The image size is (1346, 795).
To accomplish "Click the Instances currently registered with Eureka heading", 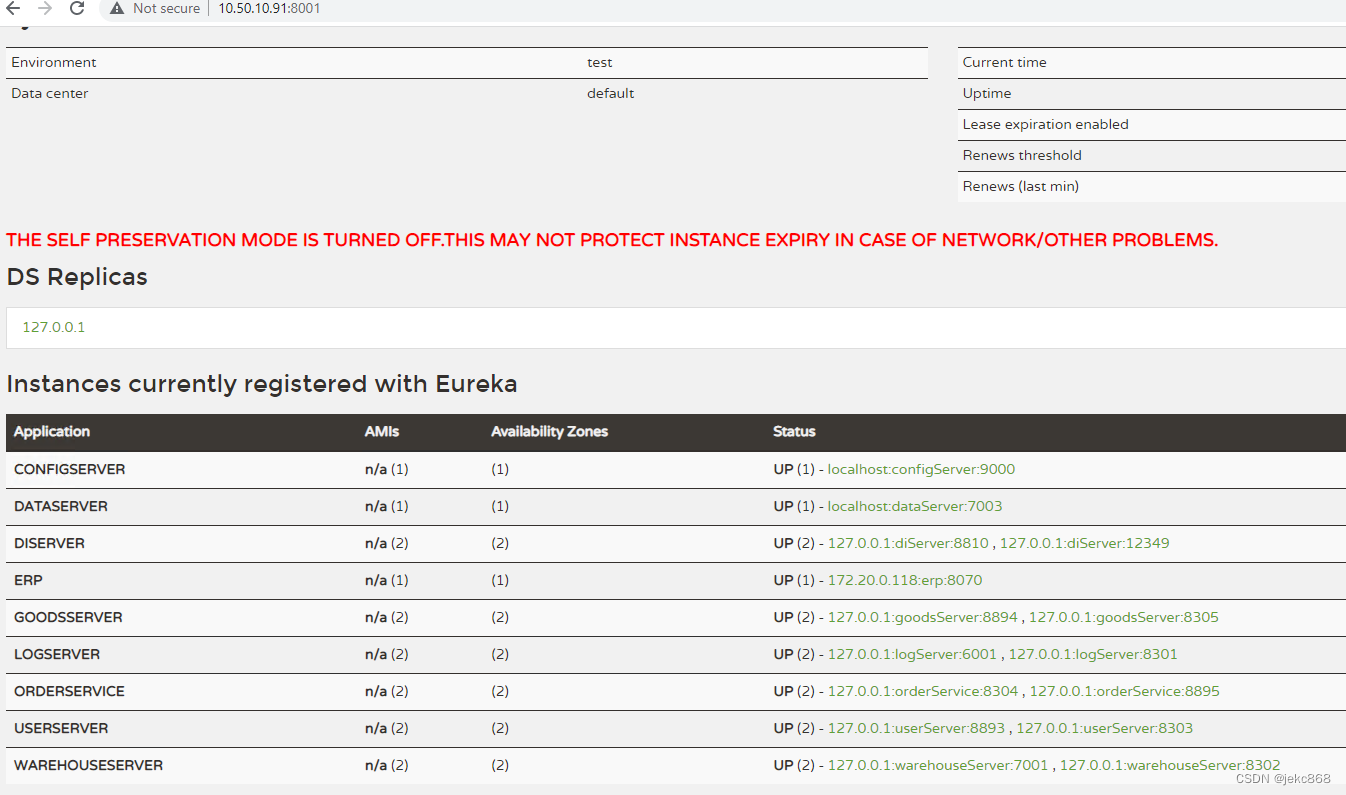I will (262, 384).
